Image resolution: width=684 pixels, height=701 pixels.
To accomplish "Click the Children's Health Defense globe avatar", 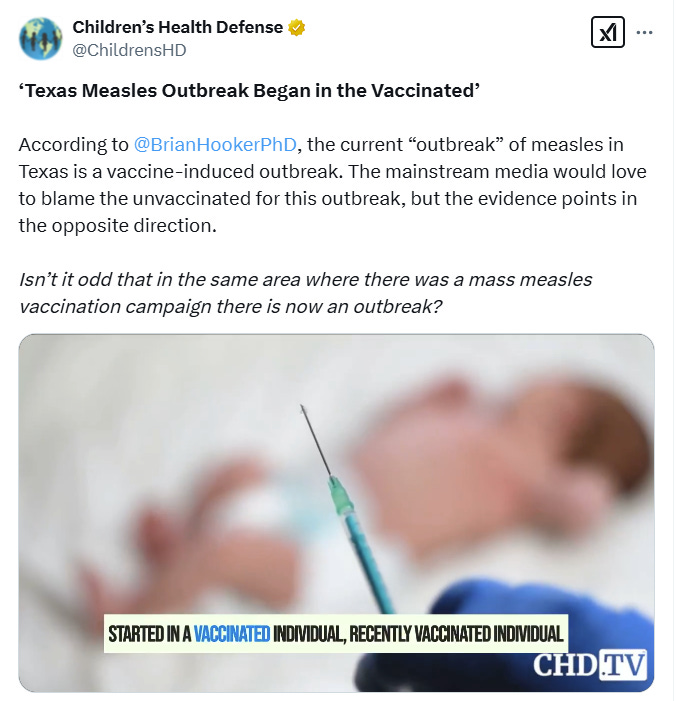I will (41, 38).
